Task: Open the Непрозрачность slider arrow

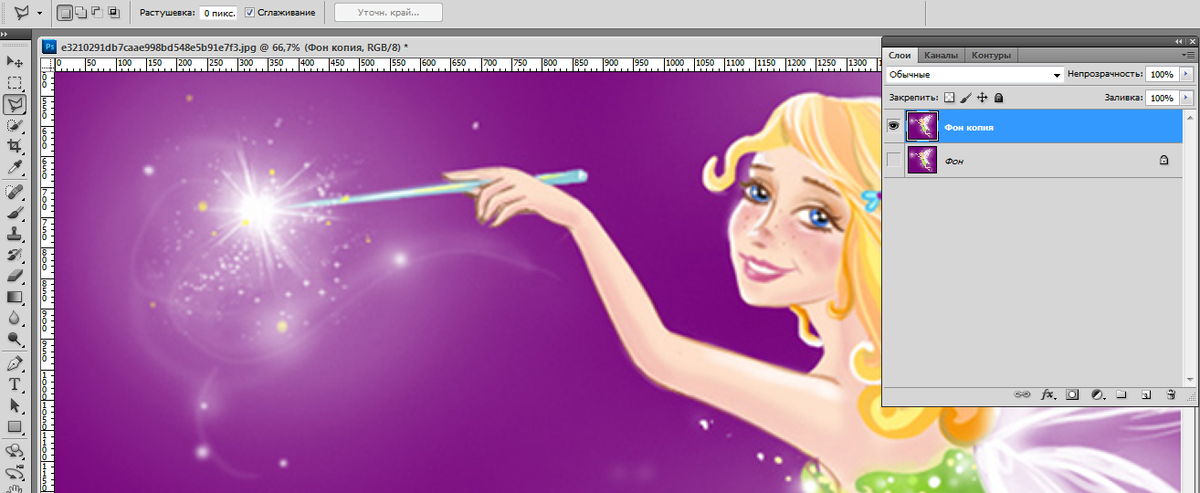Action: (1187, 75)
